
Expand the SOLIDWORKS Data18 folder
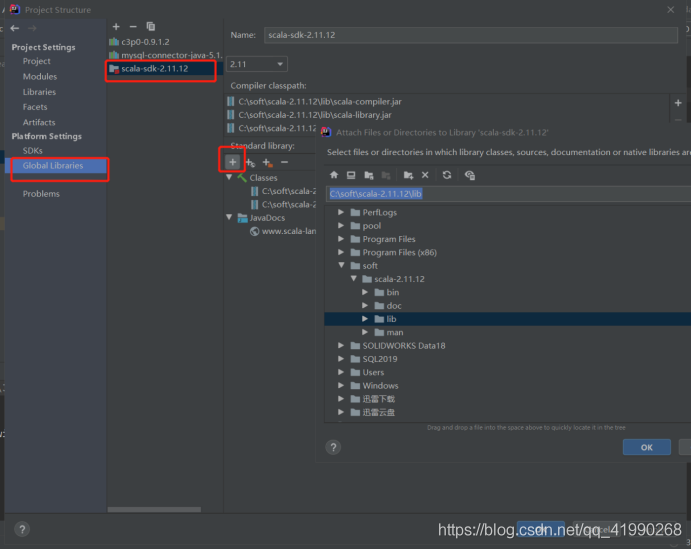tap(341, 345)
